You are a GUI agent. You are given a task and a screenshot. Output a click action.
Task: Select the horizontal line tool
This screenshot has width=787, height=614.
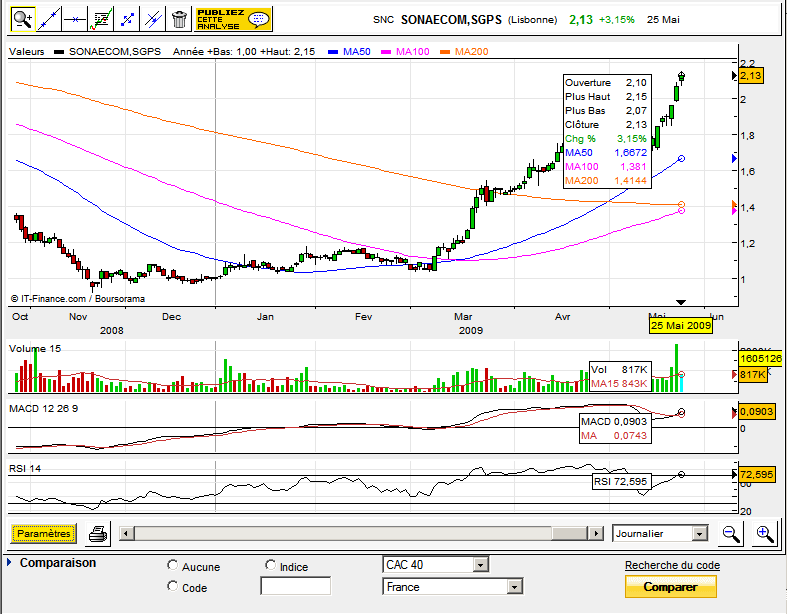[75, 20]
